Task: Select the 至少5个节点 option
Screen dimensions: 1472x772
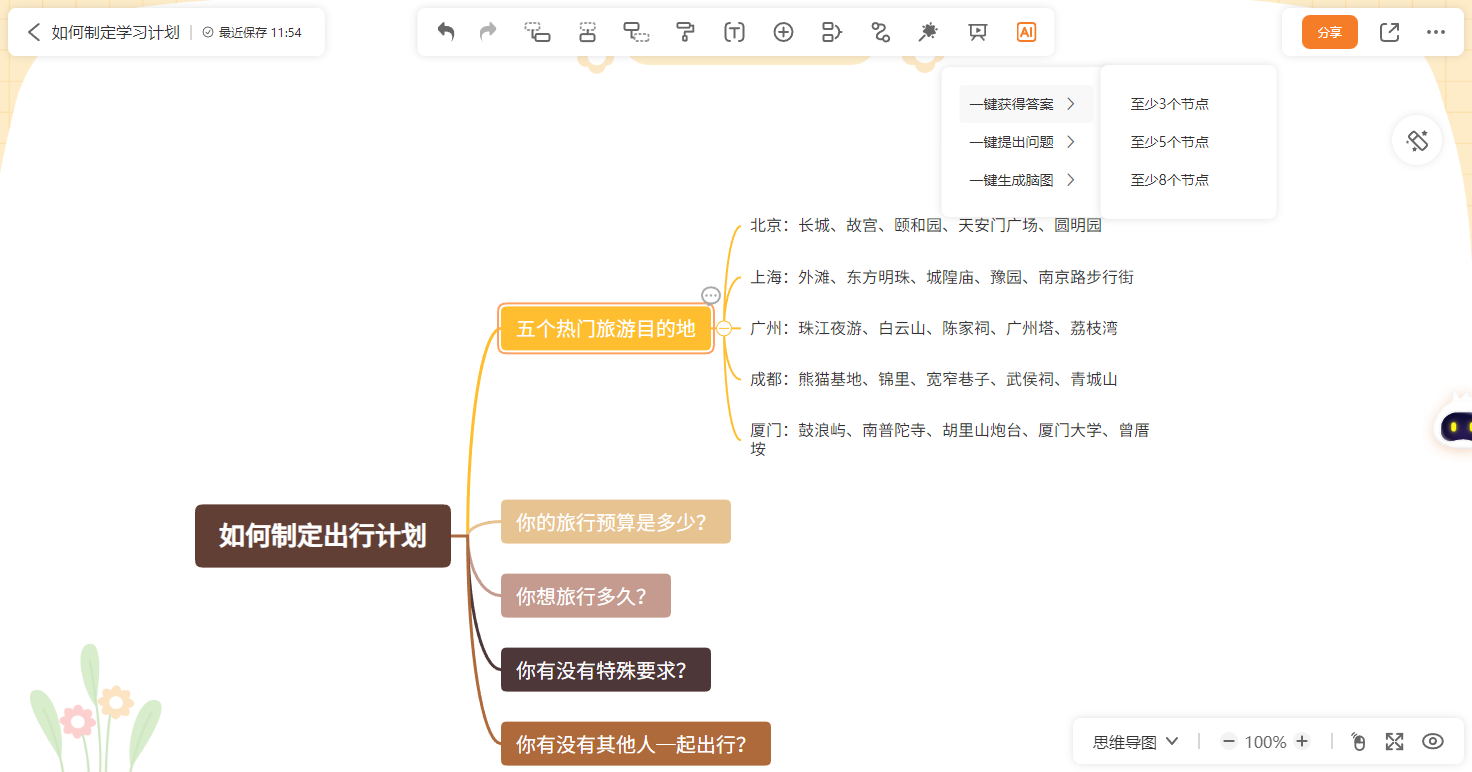Action: click(1169, 142)
